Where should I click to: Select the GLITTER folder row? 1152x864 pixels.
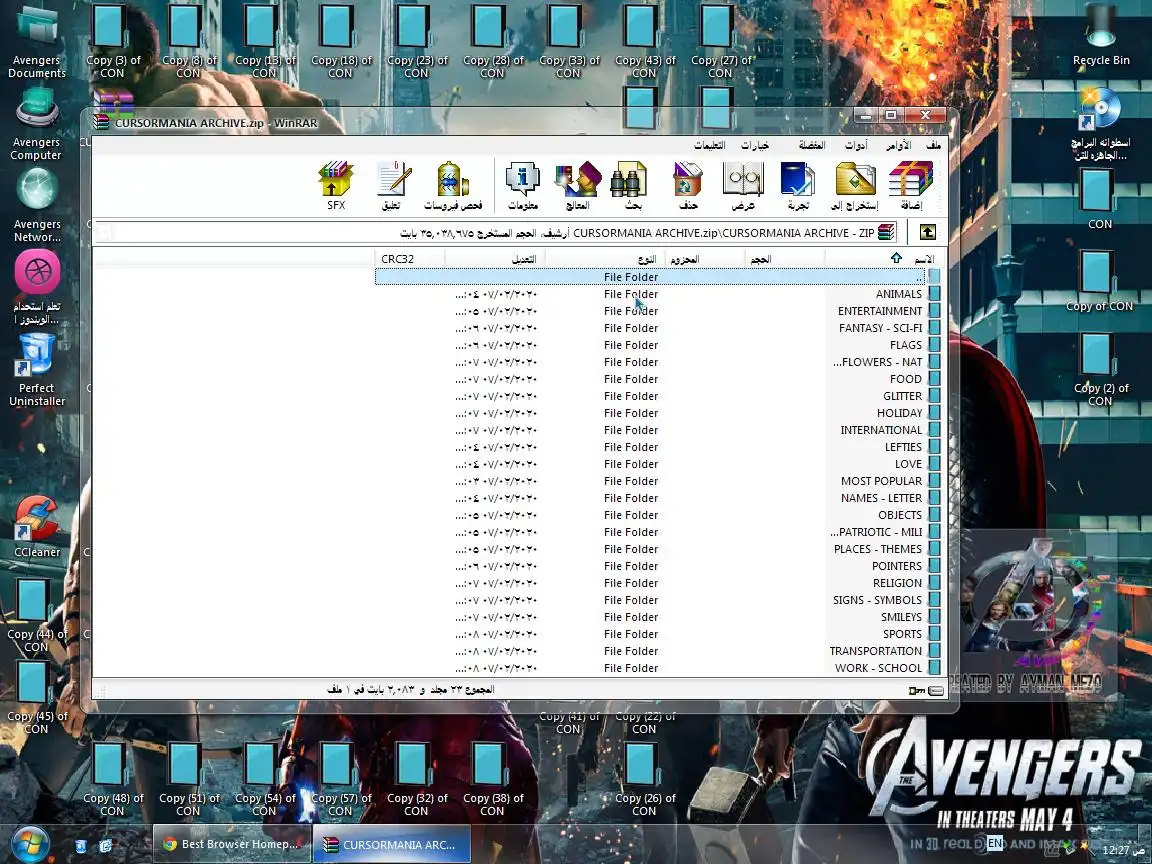(x=658, y=396)
